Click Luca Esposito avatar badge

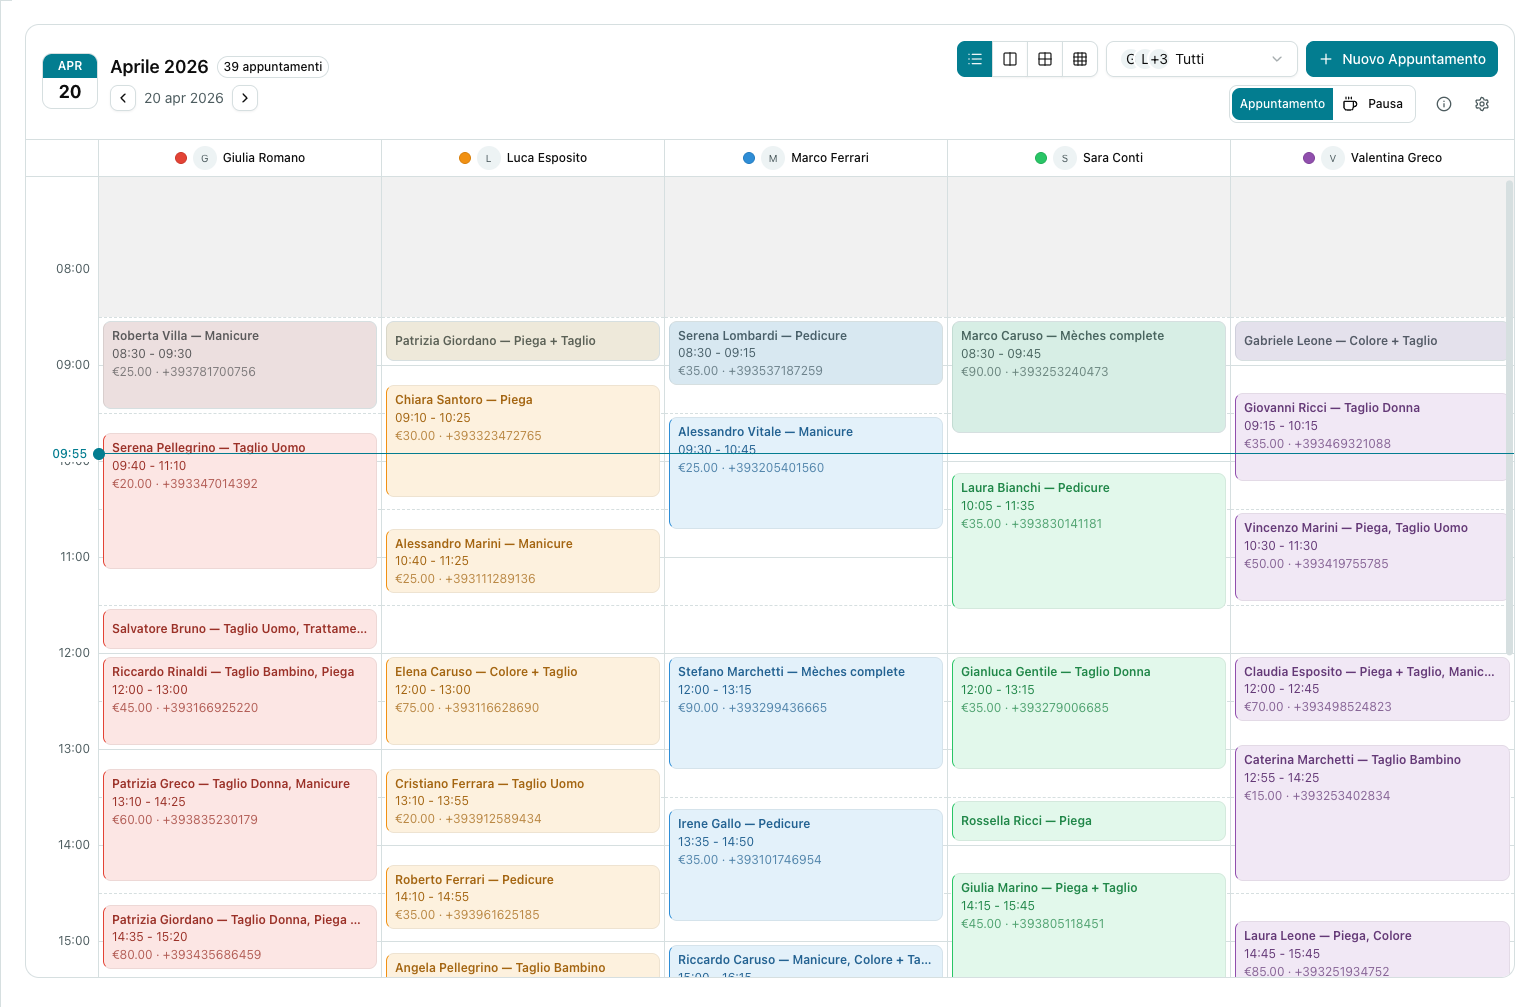pos(489,158)
